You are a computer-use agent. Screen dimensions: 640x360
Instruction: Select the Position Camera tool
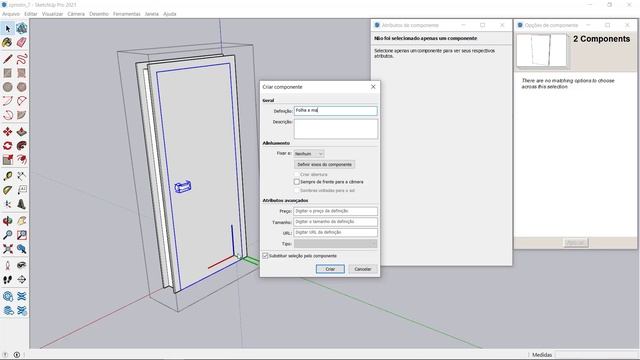(8, 265)
